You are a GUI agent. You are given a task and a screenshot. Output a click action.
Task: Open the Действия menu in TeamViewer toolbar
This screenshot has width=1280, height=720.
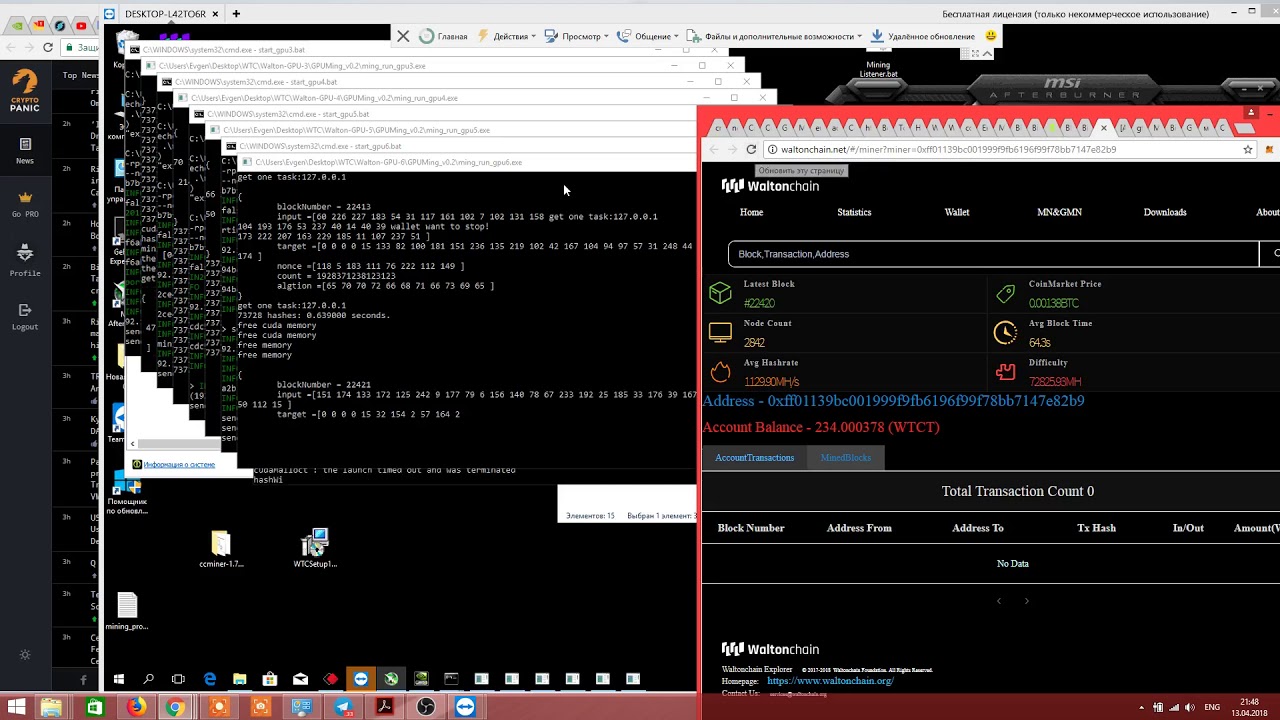[x=508, y=36]
